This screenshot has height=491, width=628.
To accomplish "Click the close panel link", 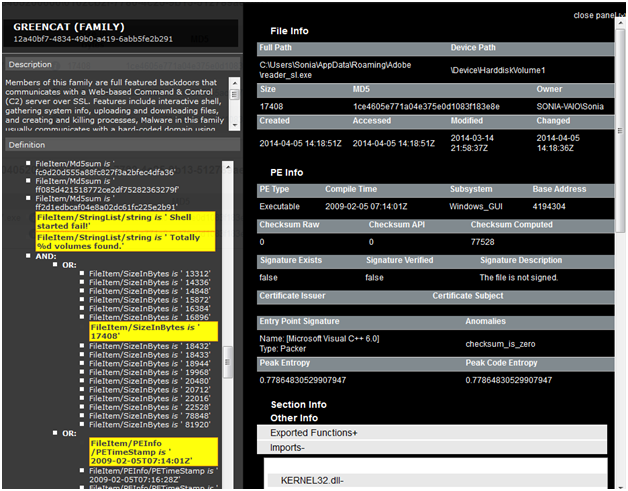I will tap(597, 15).
